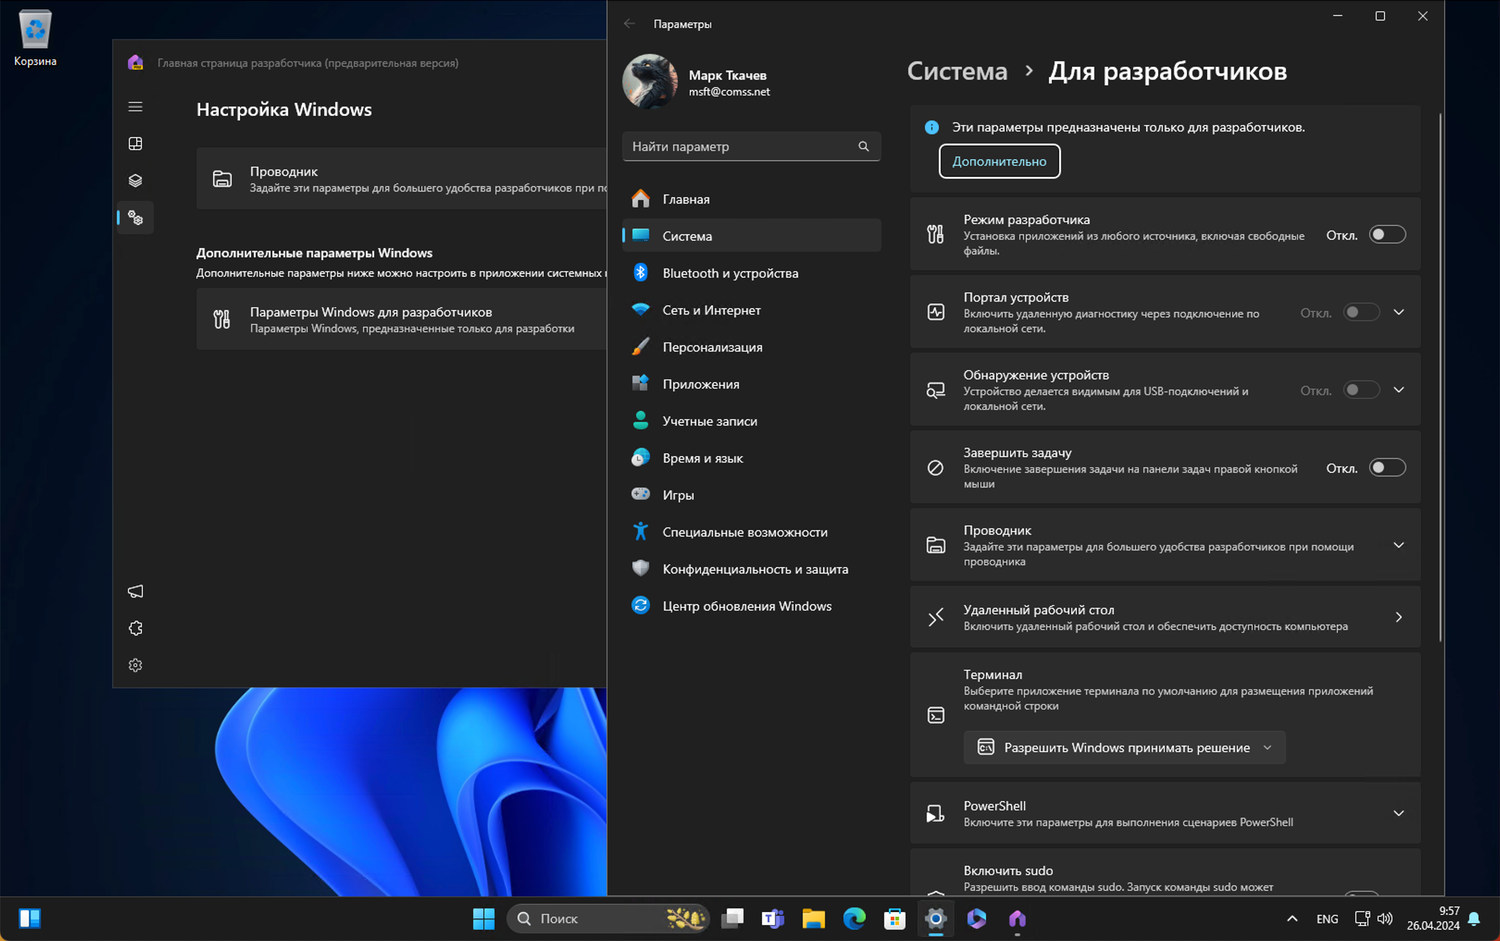Open Сеть и Интернет settings
Image resolution: width=1500 pixels, height=941 pixels.
coord(751,310)
